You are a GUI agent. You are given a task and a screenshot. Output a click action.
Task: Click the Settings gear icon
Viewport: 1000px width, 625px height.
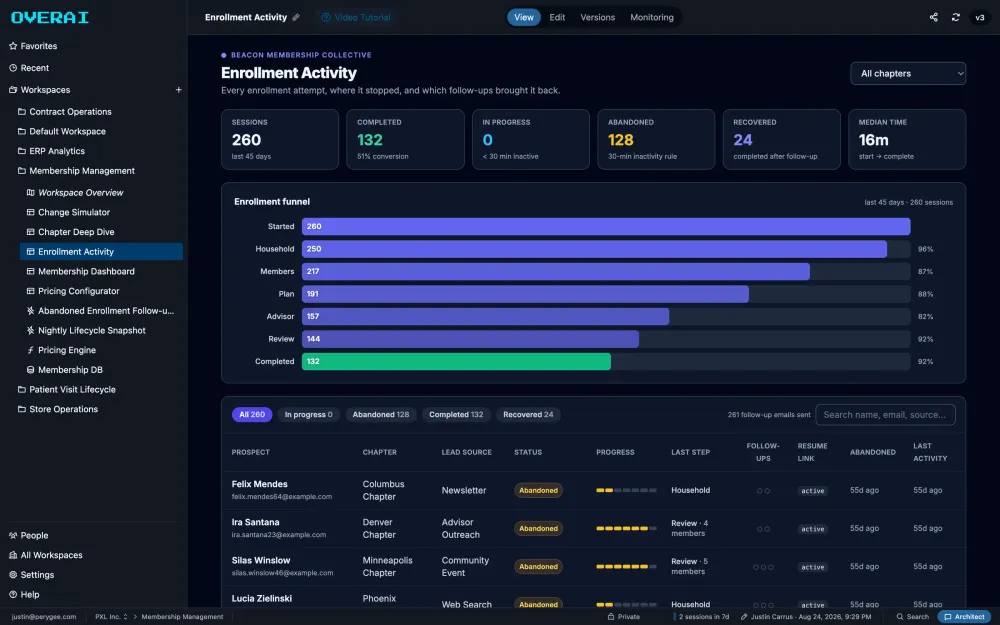click(13, 575)
